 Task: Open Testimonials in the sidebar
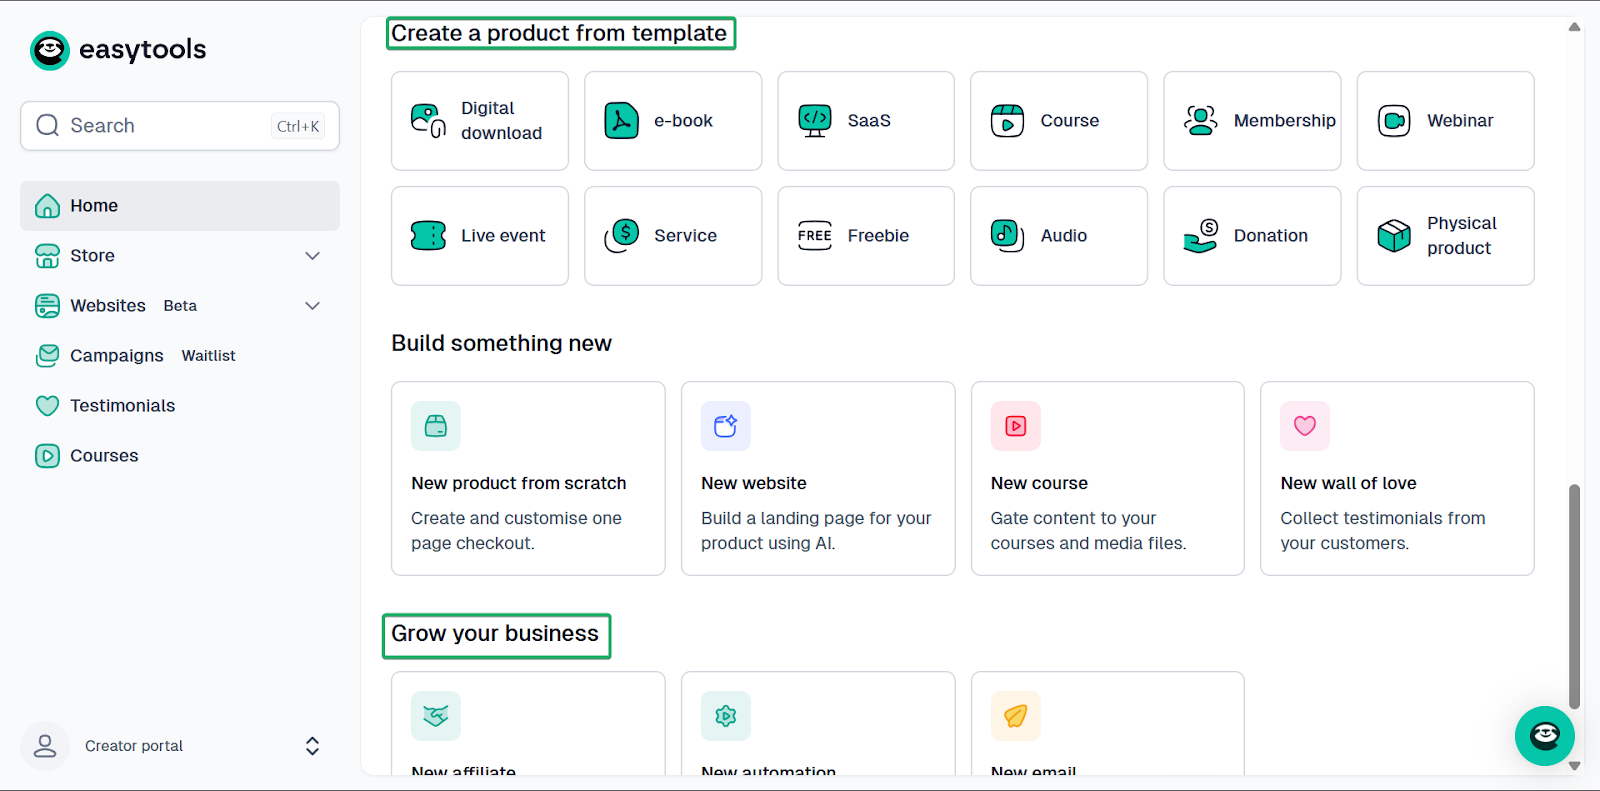click(180, 406)
